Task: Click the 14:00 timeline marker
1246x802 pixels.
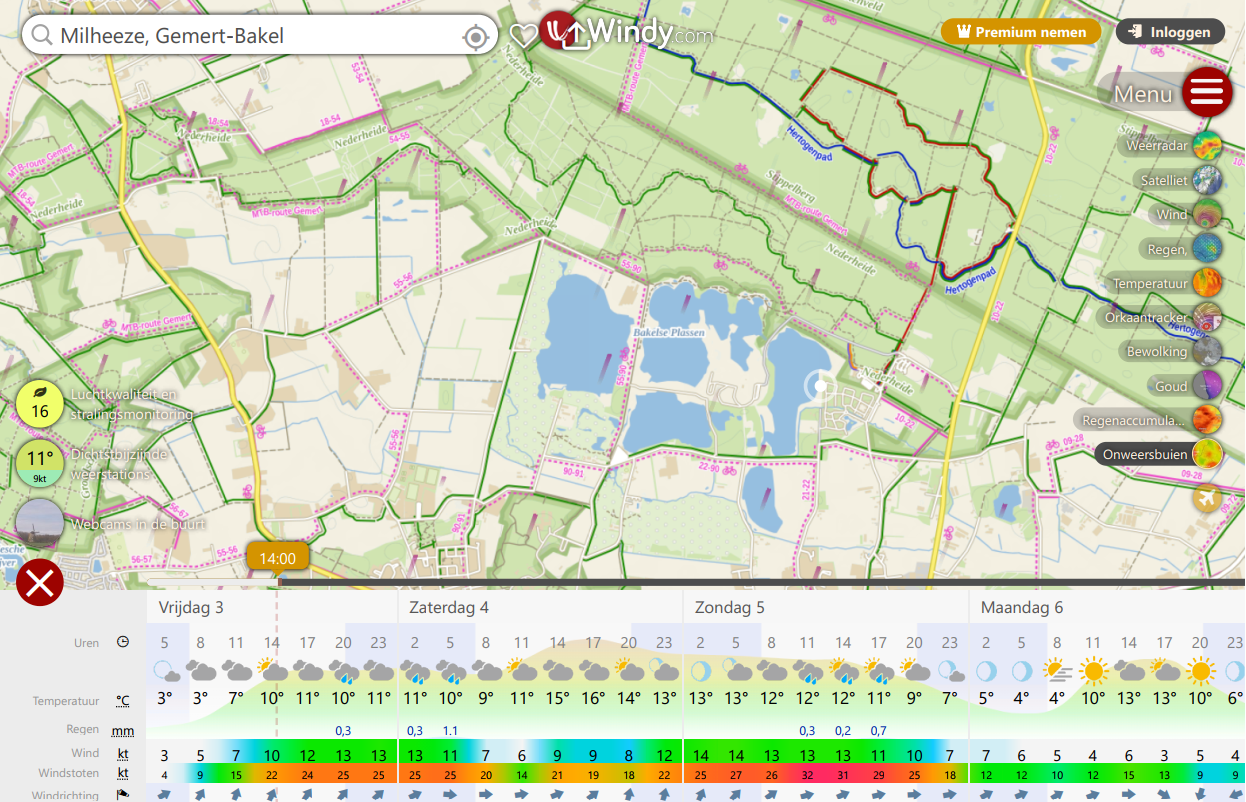Action: pos(277,558)
